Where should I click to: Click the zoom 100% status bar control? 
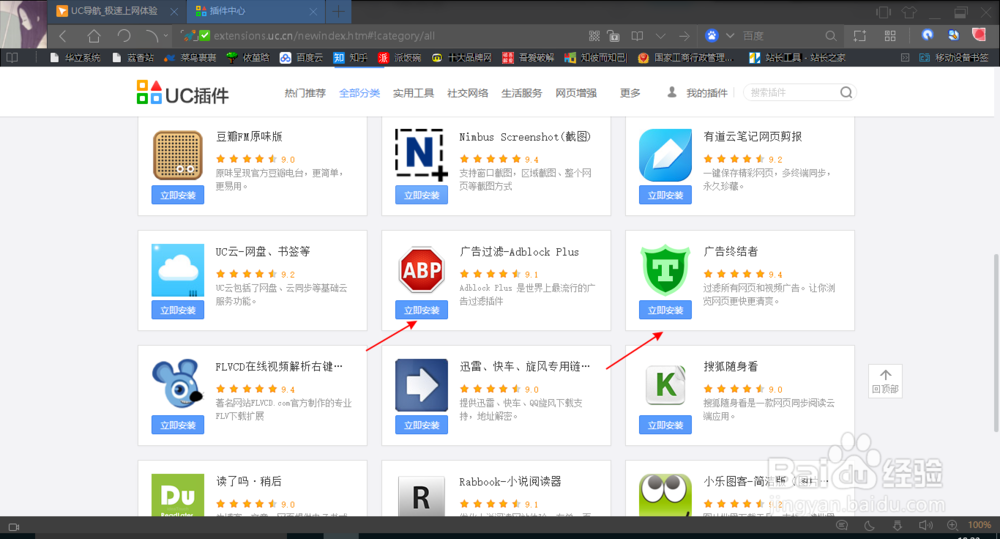point(979,525)
